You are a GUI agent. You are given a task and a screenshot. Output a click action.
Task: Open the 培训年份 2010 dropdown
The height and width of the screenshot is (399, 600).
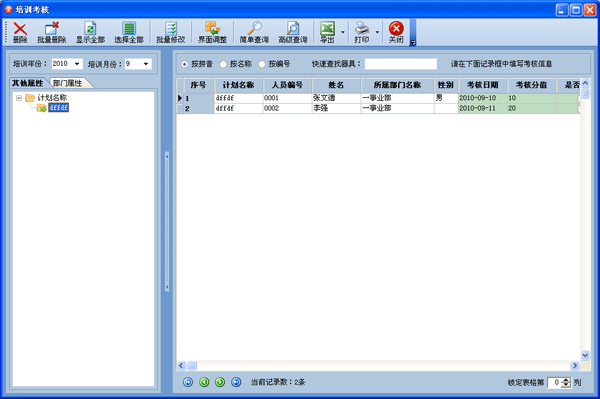pos(77,64)
